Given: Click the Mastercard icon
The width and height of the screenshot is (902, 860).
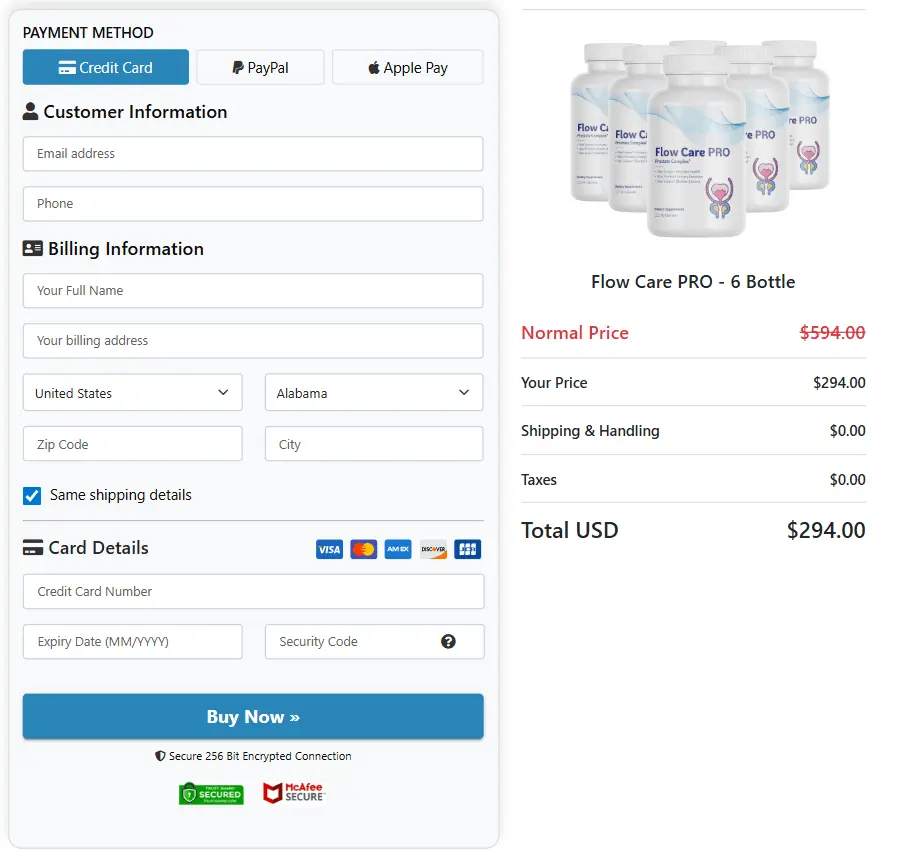Looking at the screenshot, I should click(x=363, y=549).
